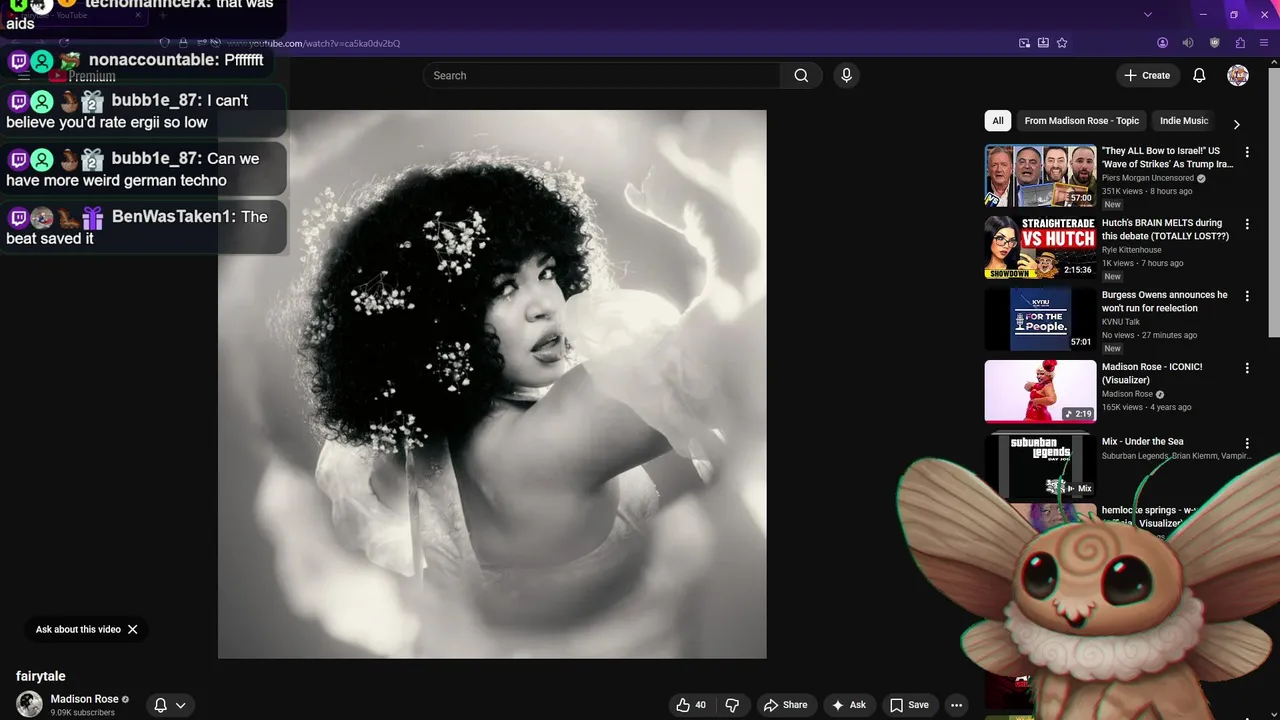
Task: Open the YouTube account avatar menu
Action: click(1238, 75)
